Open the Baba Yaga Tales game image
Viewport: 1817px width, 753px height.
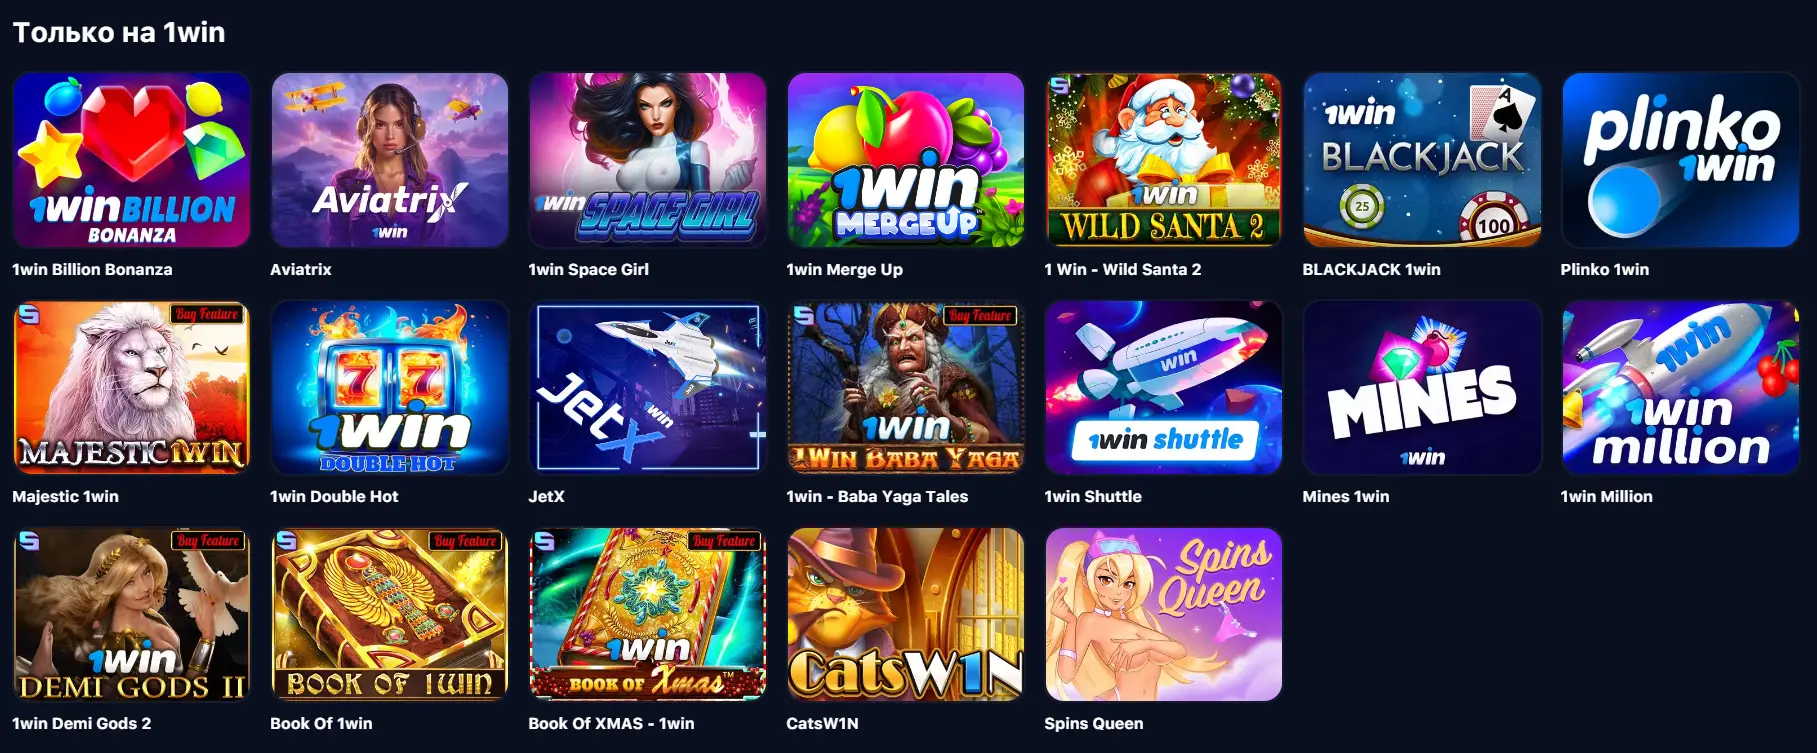(x=905, y=387)
